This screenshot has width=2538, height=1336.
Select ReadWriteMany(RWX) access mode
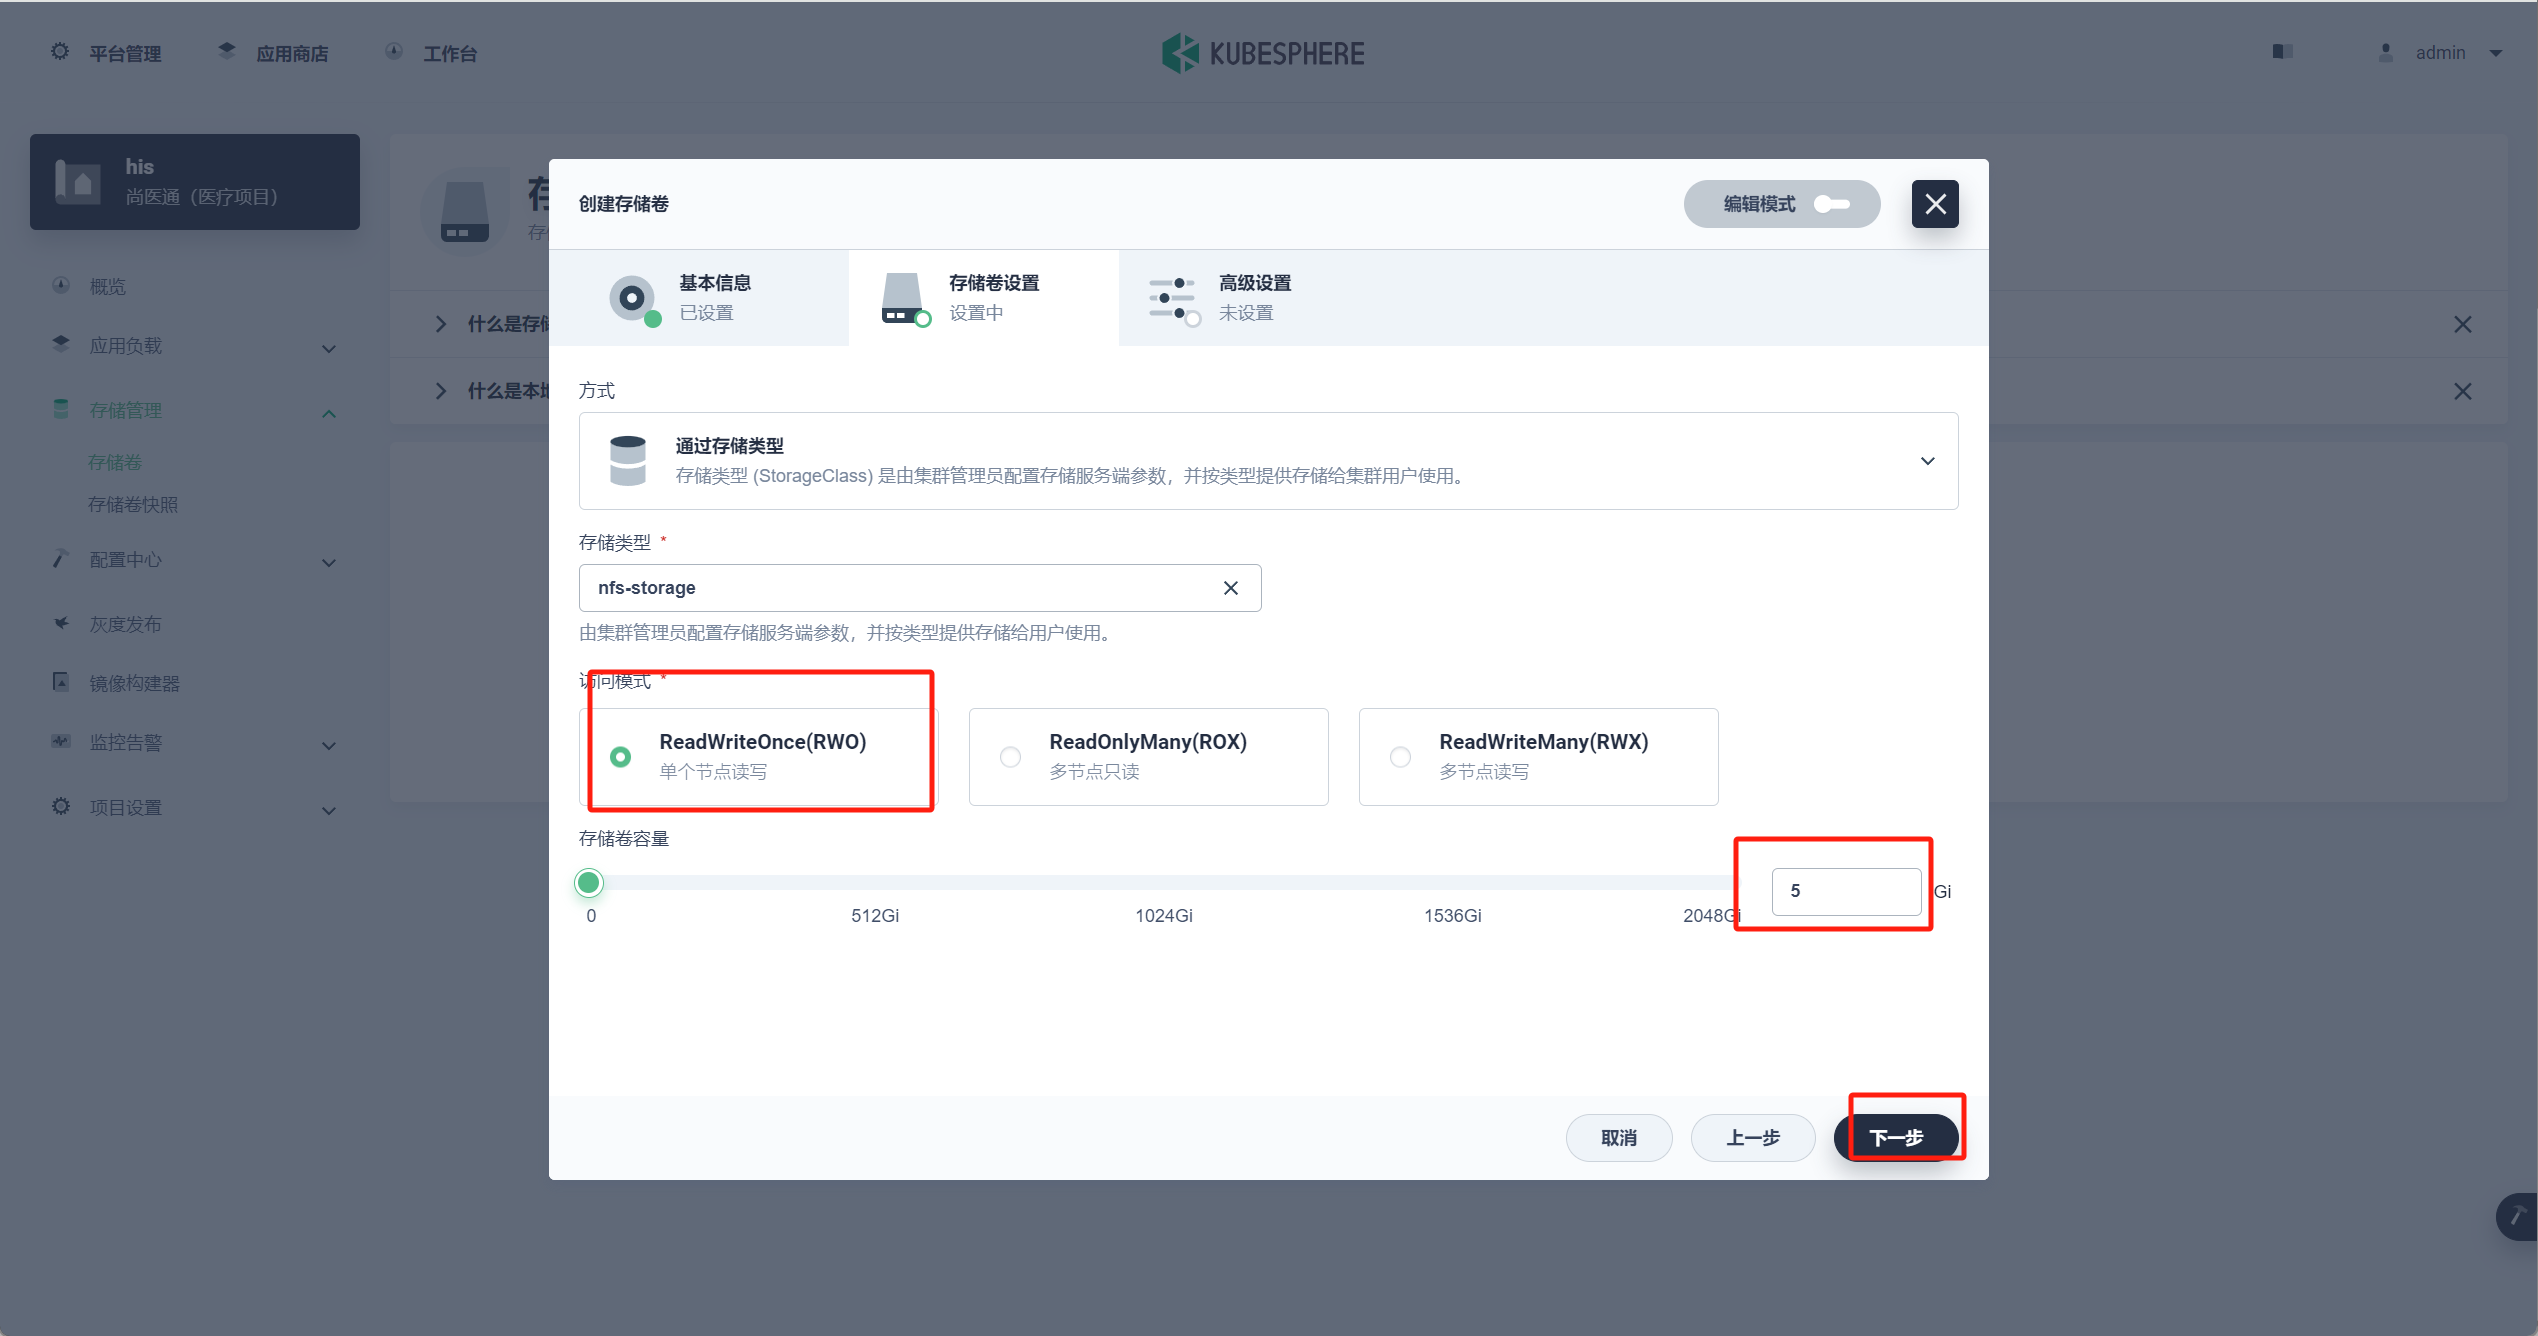tap(1539, 757)
